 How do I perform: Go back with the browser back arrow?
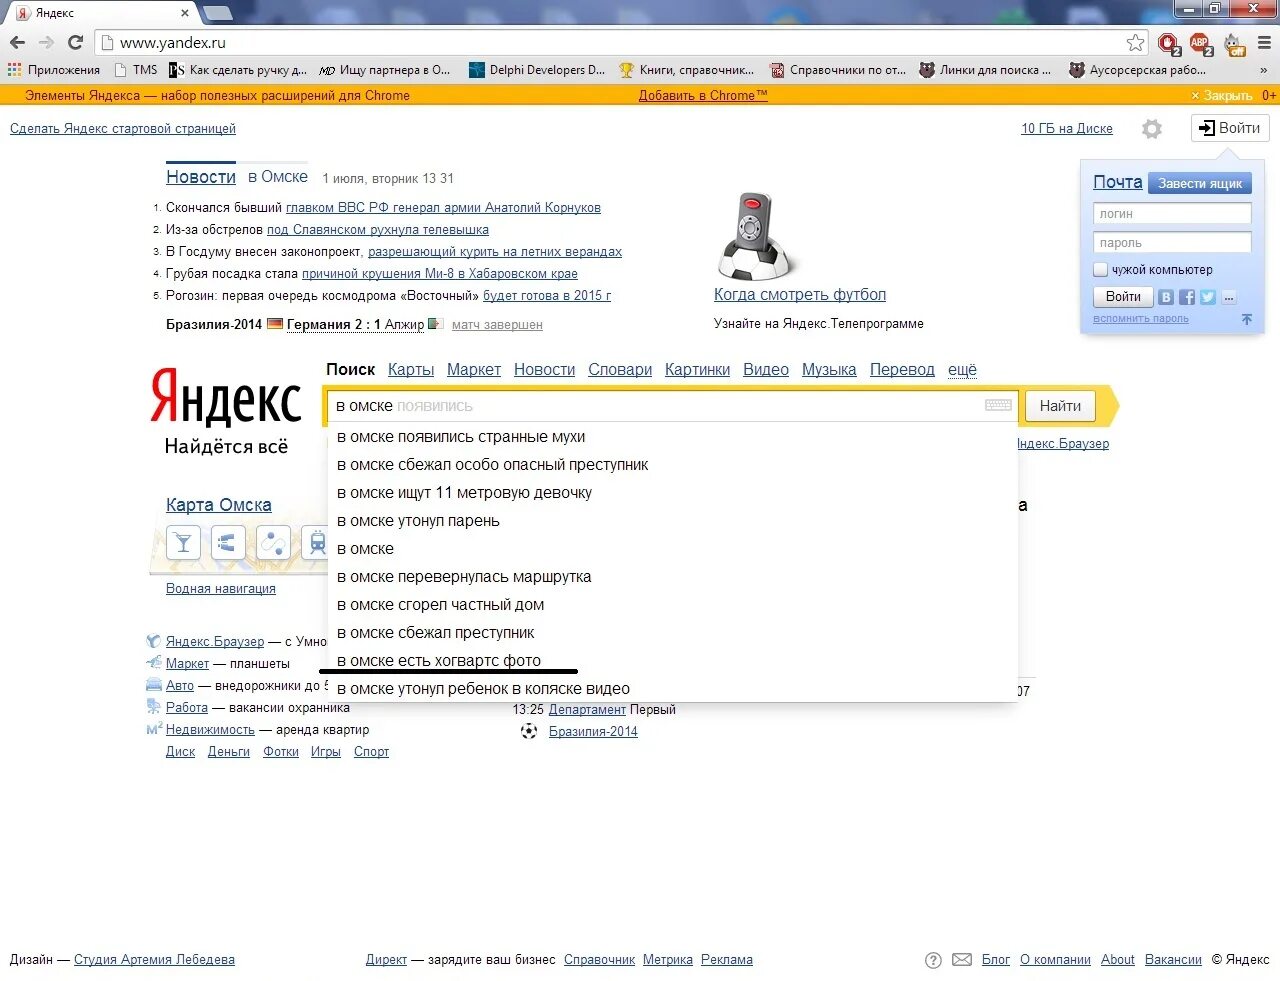(17, 43)
